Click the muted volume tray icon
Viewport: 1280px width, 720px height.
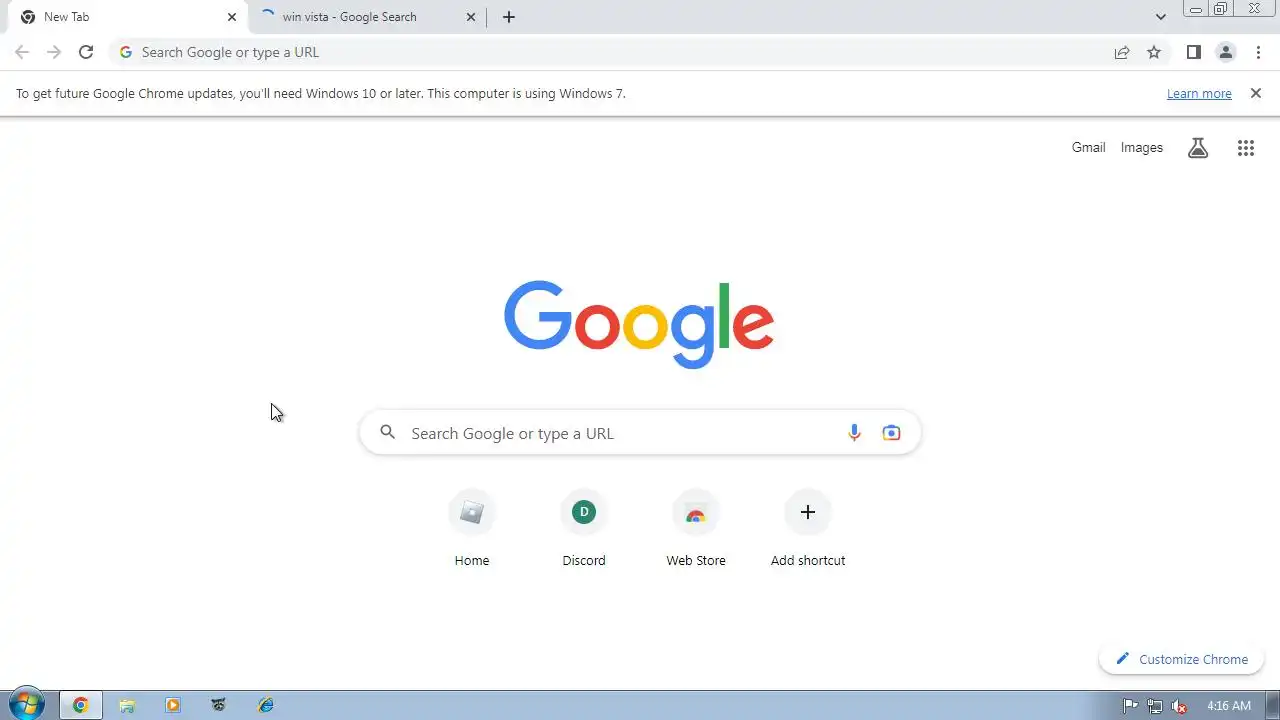point(1179,705)
